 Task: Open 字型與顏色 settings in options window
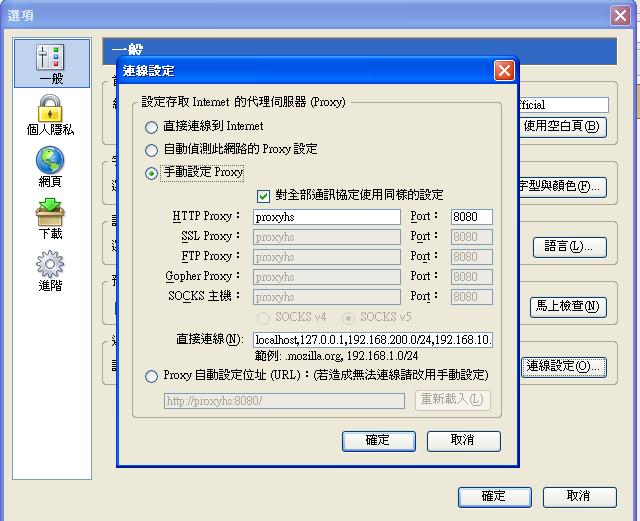coord(562,187)
